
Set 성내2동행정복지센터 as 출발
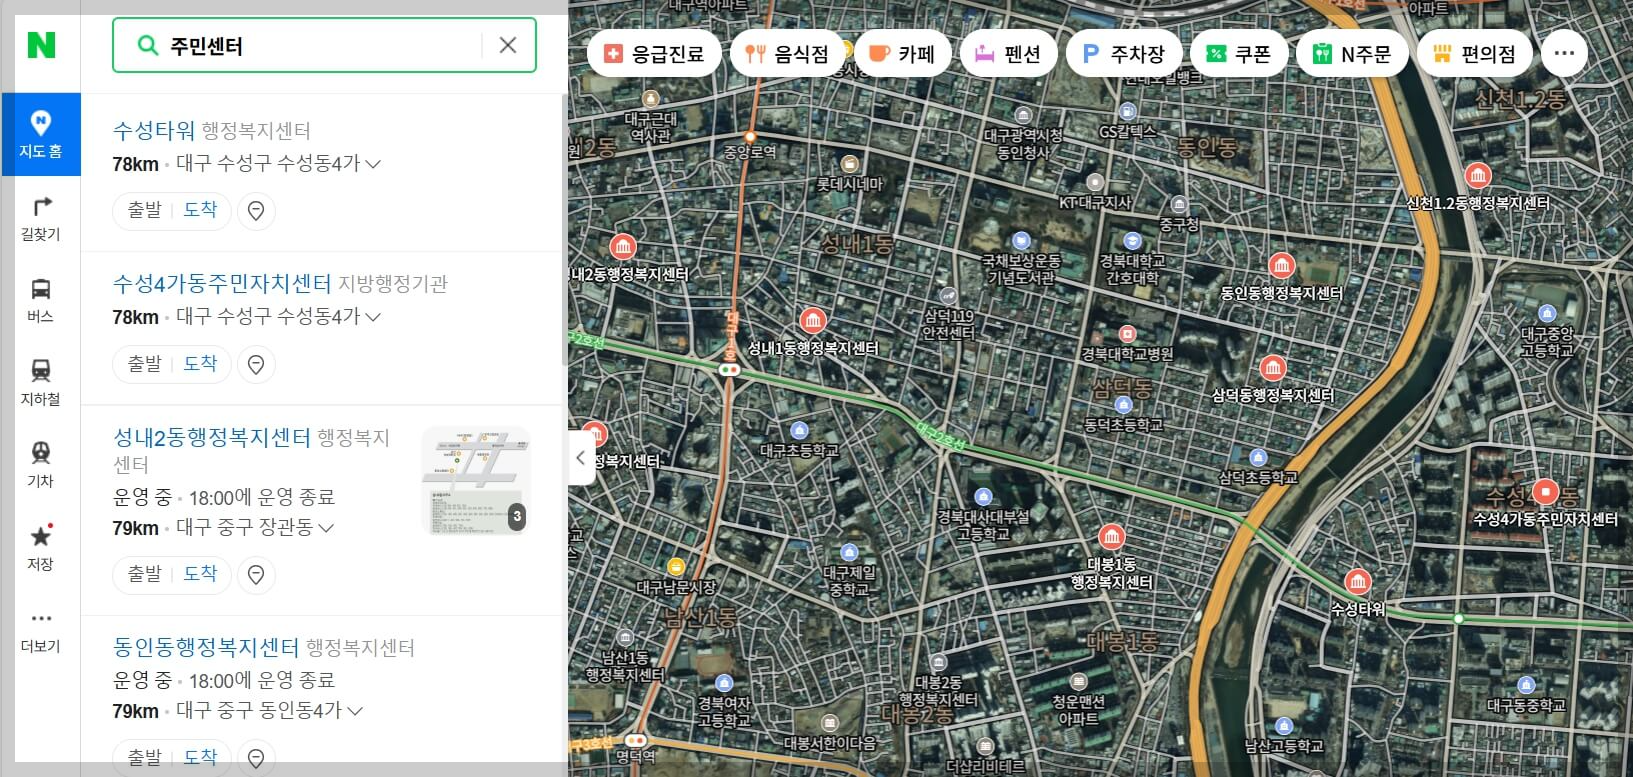pos(144,574)
